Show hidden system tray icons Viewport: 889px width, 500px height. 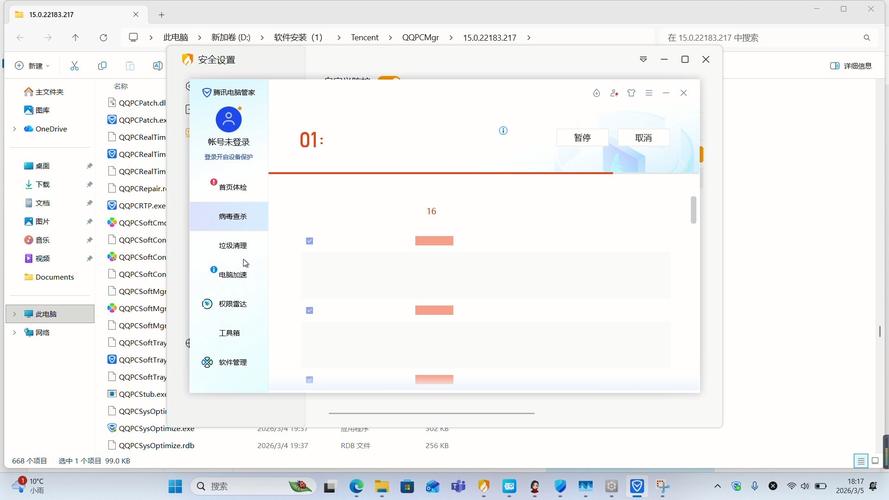pyautogui.click(x=717, y=486)
